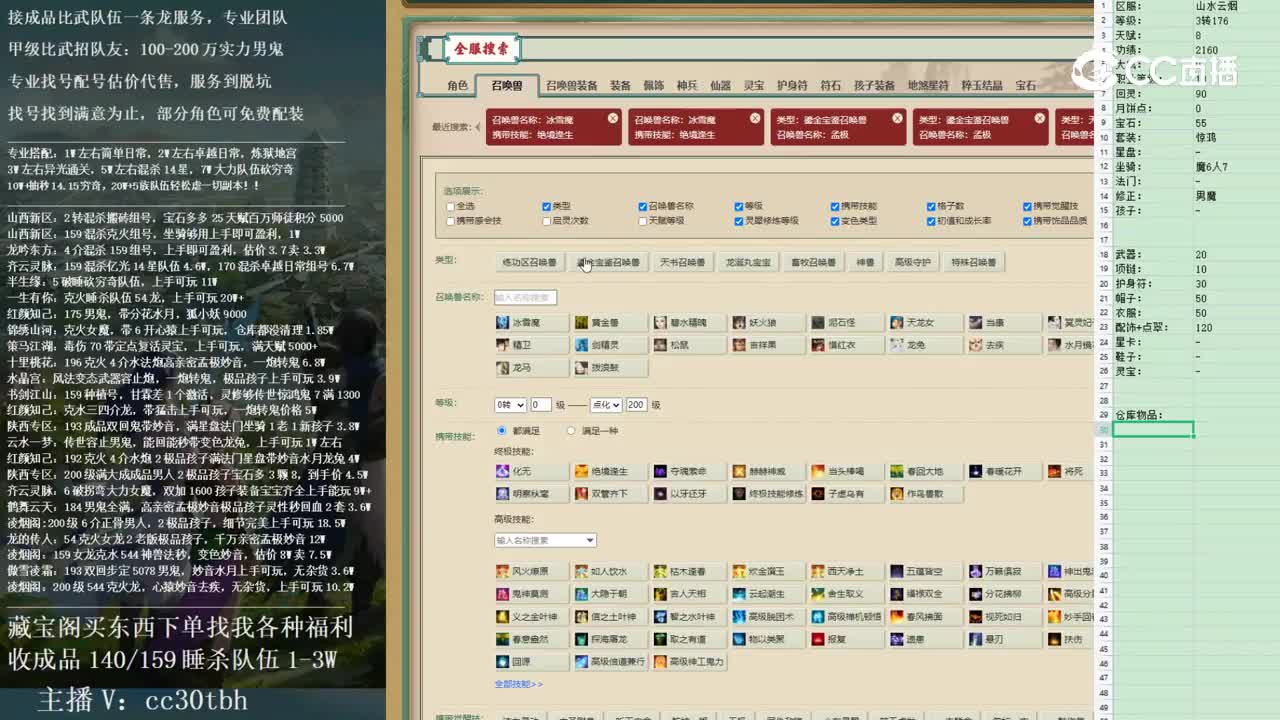Pick the 化无 ultimate skill icon

click(x=530, y=471)
